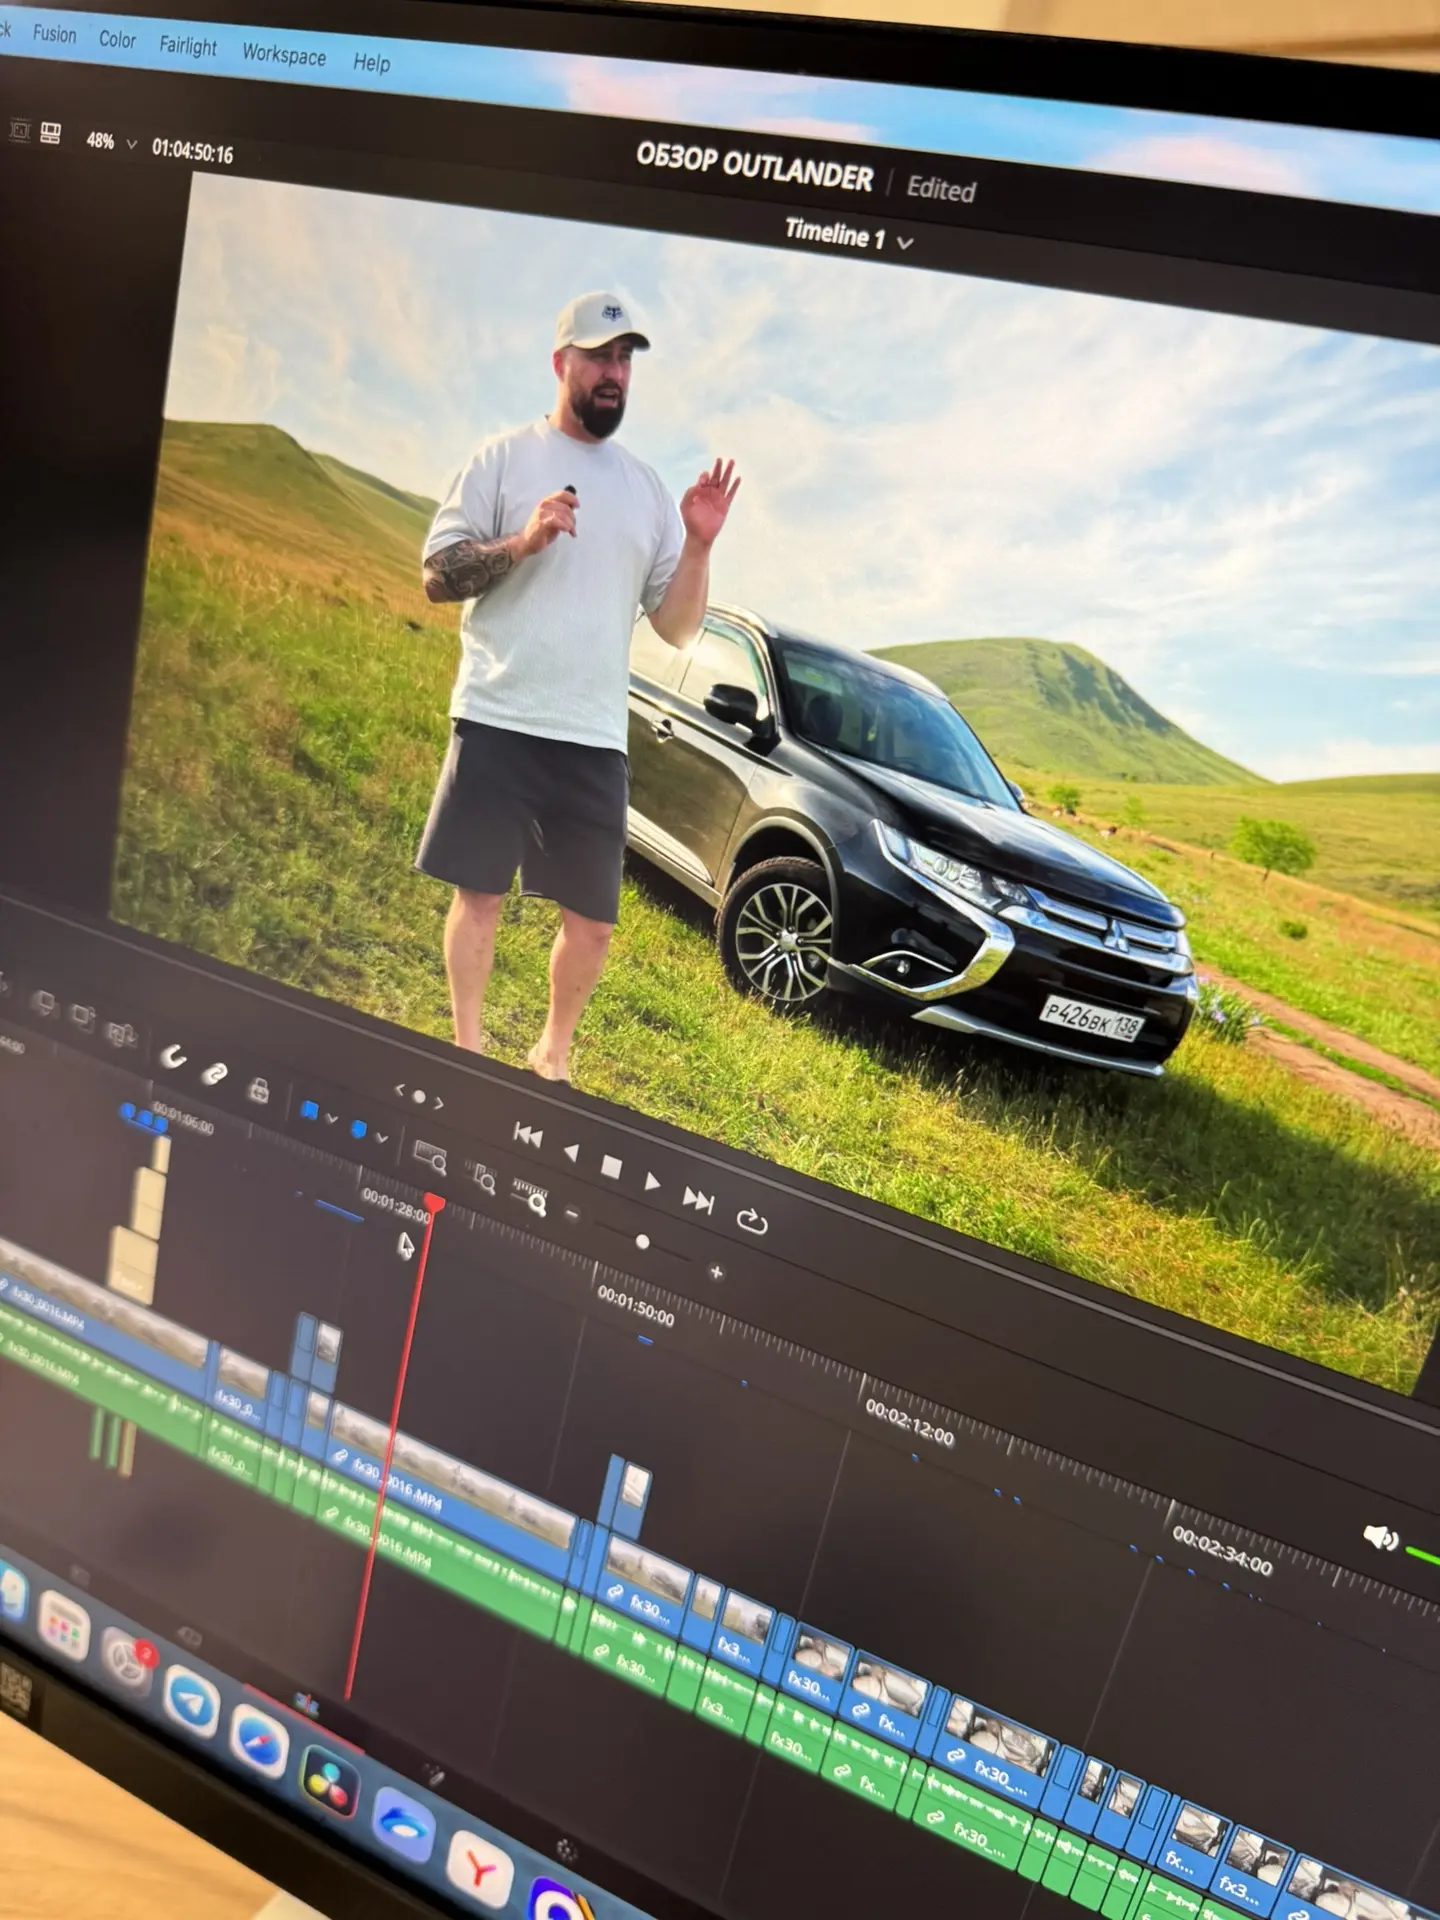
Task: Click the single viewer mode icon
Action: (20, 130)
